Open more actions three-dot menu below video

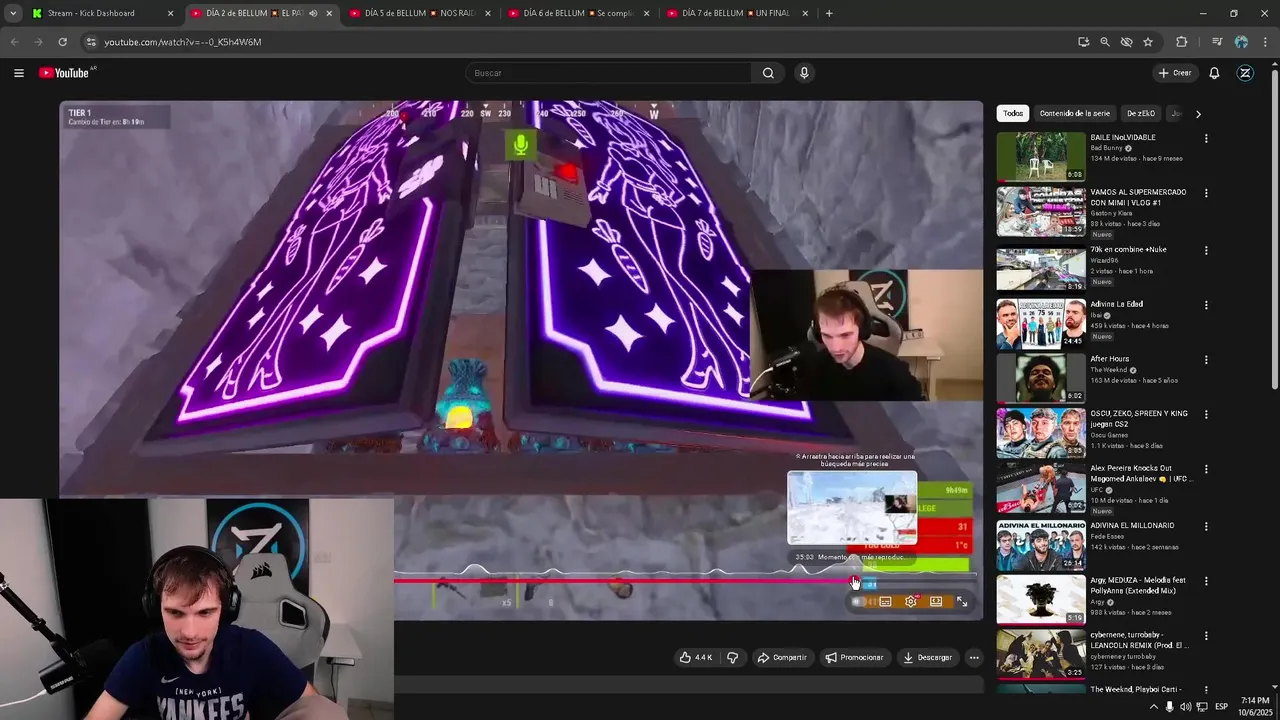[974, 657]
